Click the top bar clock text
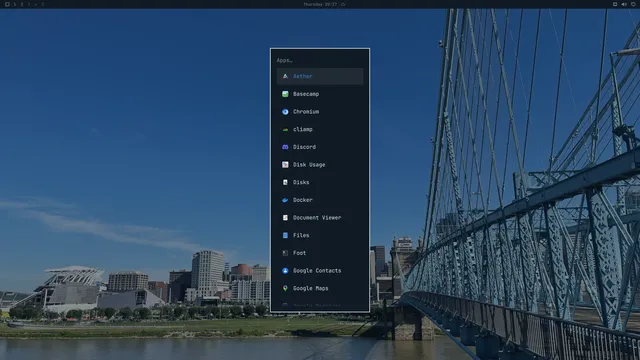640x360 pixels. click(x=320, y=4)
